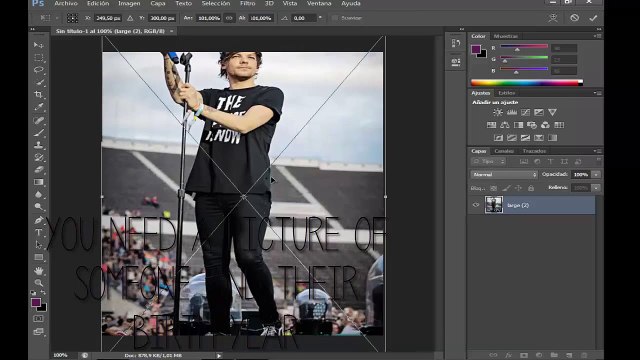Viewport: 640px width, 360px height.
Task: Click the X position input field
Action: (x=108, y=18)
